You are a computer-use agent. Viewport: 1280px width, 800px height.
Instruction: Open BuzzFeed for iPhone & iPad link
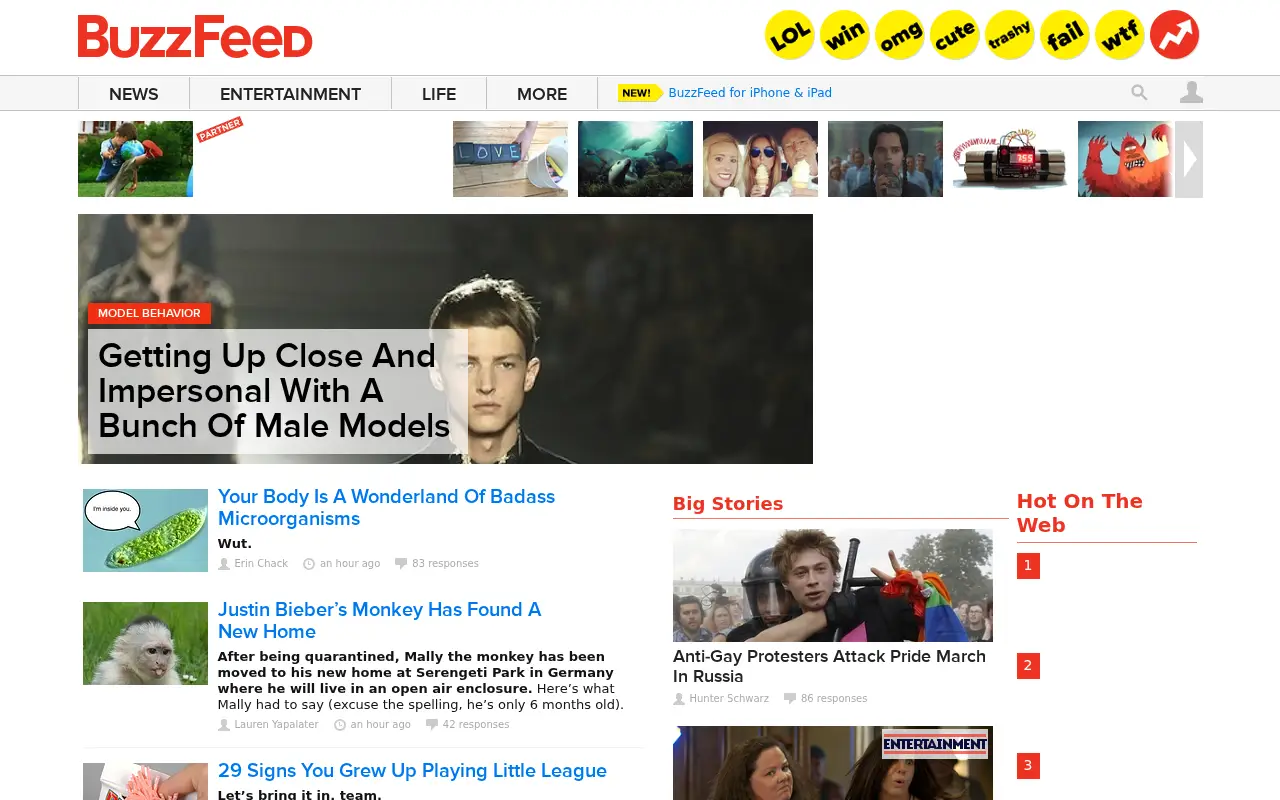750,93
